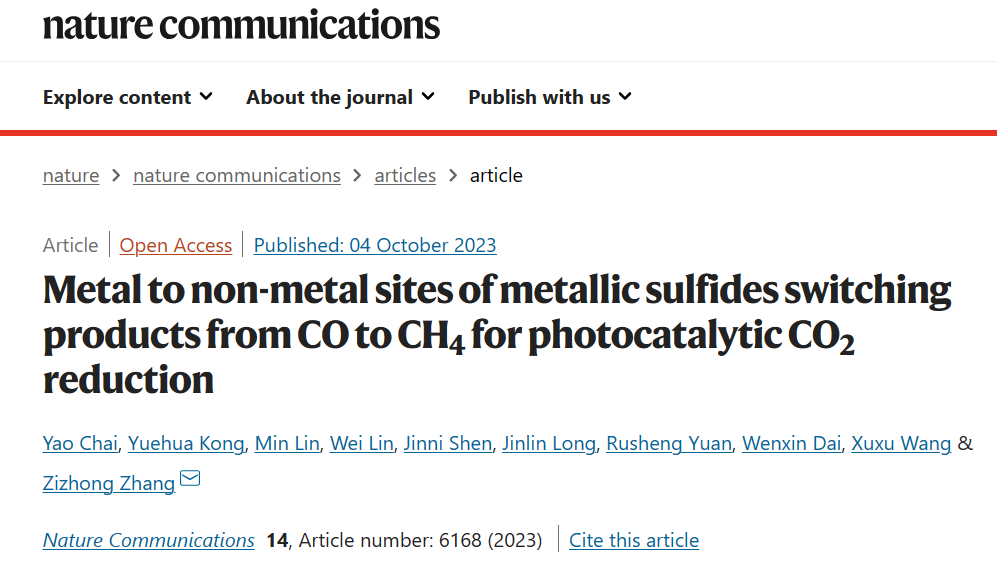Viewport: 997px width, 563px height.
Task: Open the Published: 04 October 2023 link
Action: [375, 246]
